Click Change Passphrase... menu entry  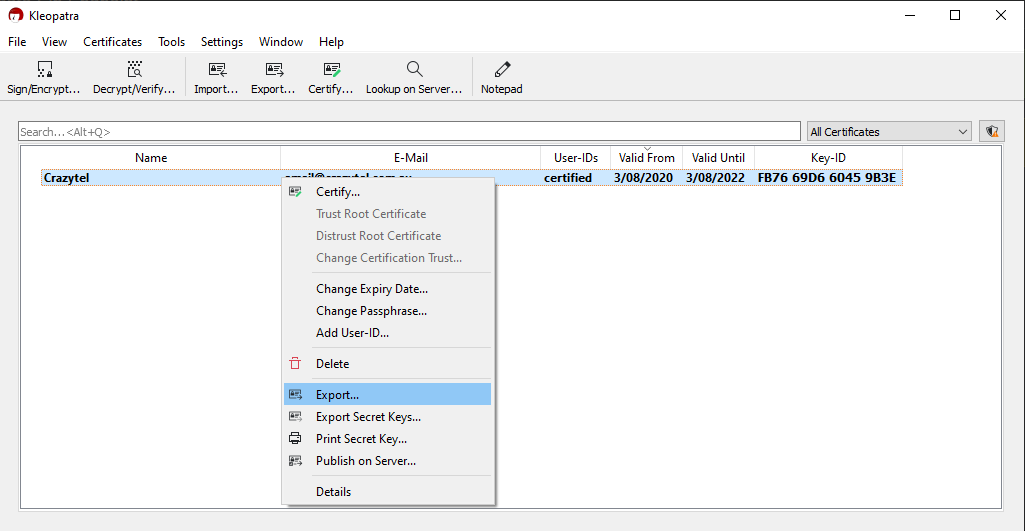371,311
